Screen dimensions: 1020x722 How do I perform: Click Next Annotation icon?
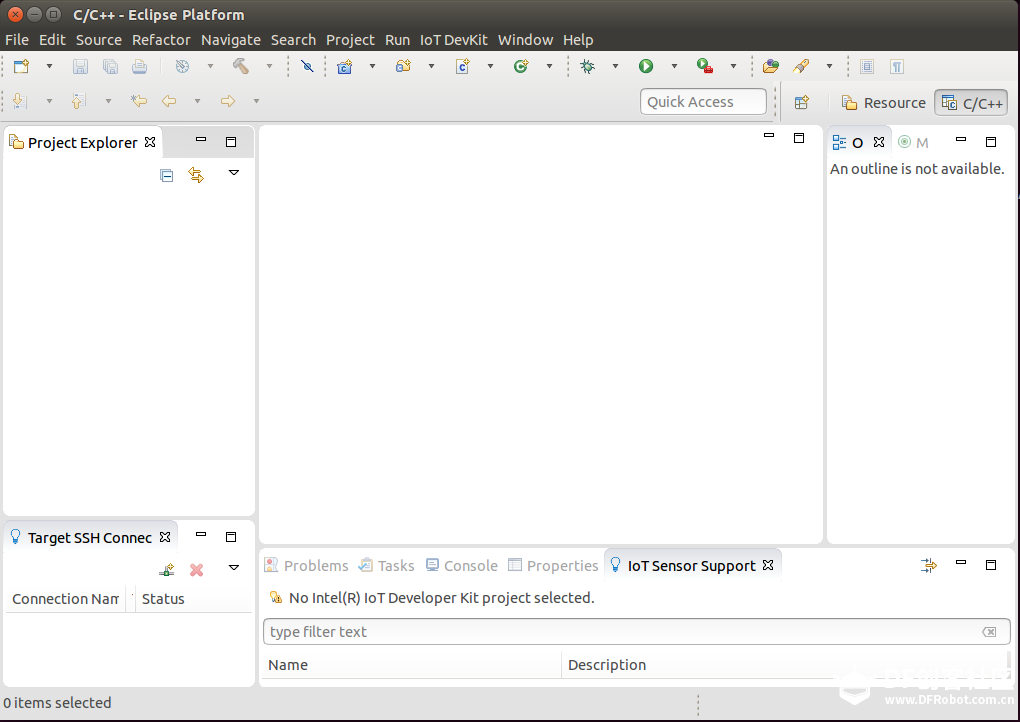[x=20, y=101]
